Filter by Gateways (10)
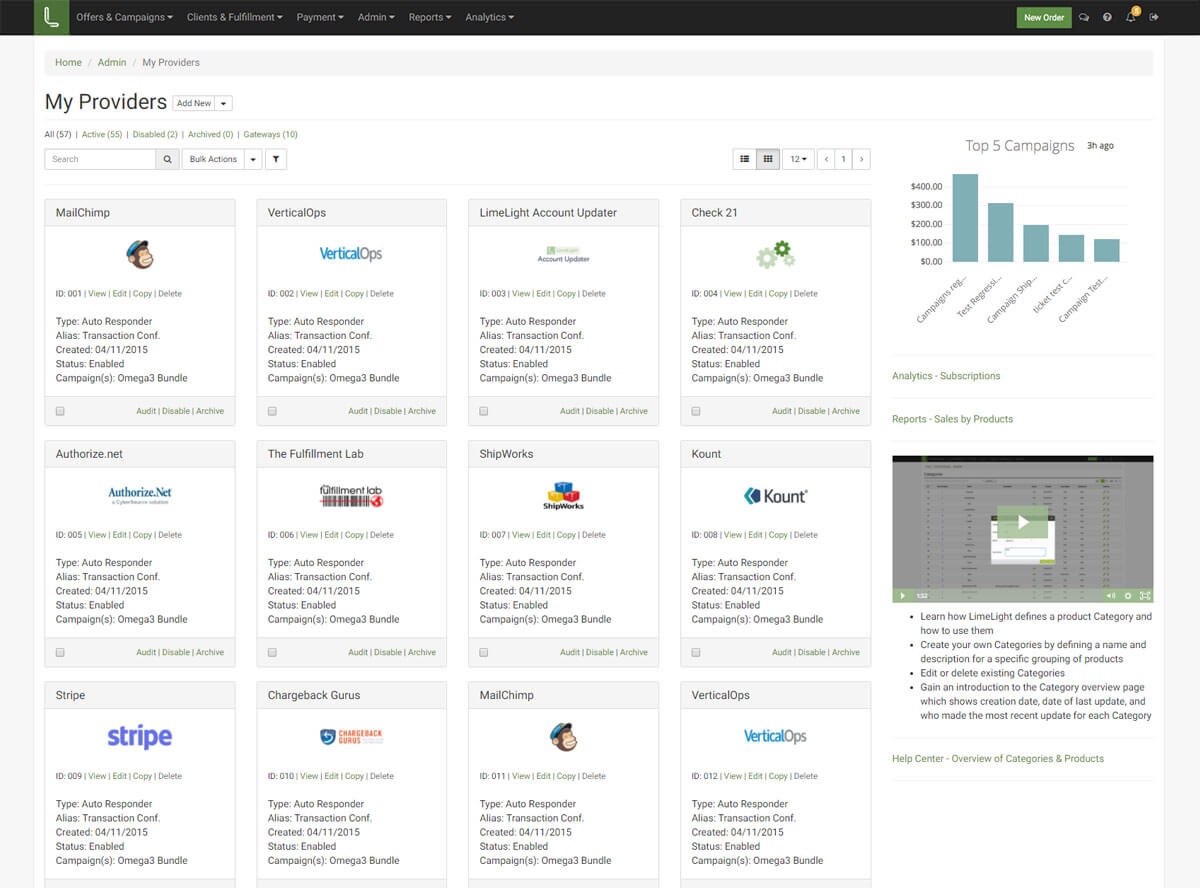 click(x=270, y=134)
